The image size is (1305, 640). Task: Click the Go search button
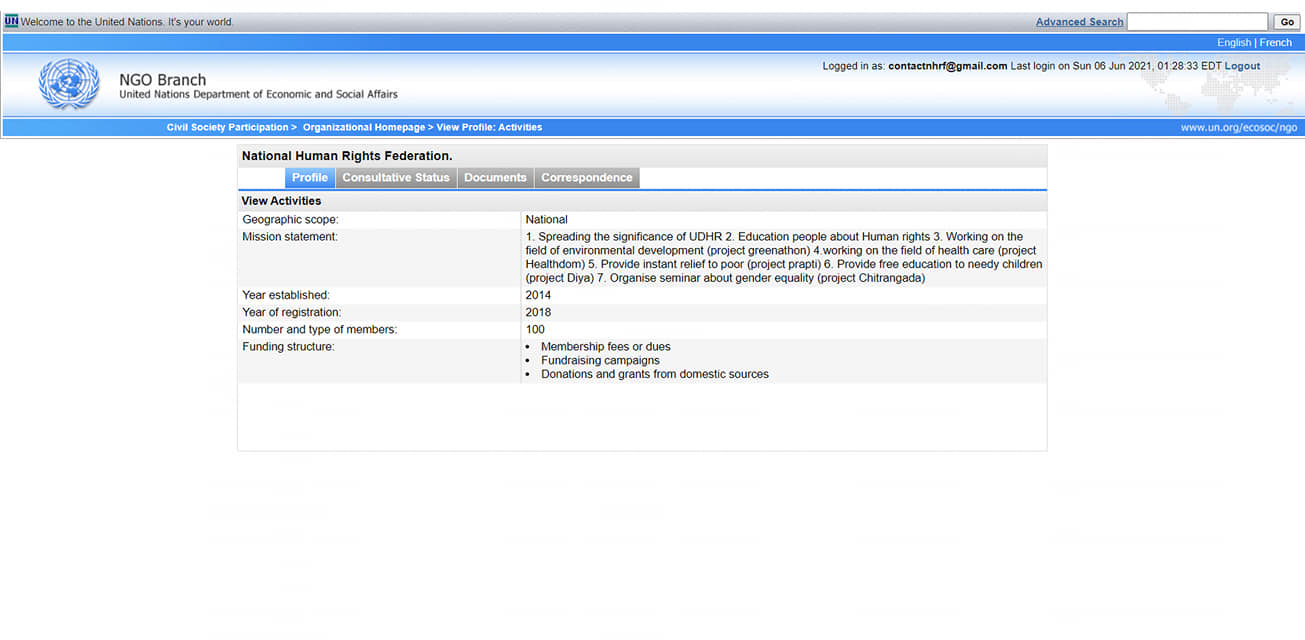[x=1286, y=22]
